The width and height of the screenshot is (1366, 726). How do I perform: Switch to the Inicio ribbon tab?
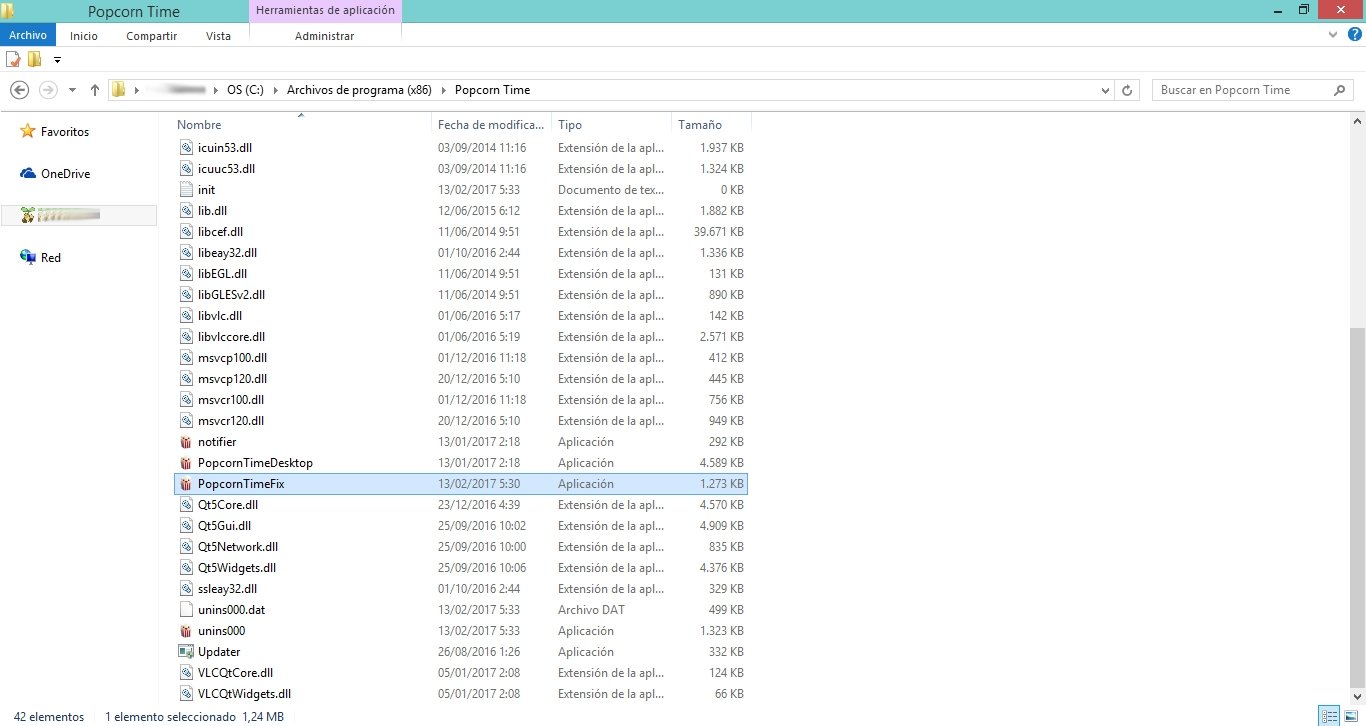[x=84, y=36]
